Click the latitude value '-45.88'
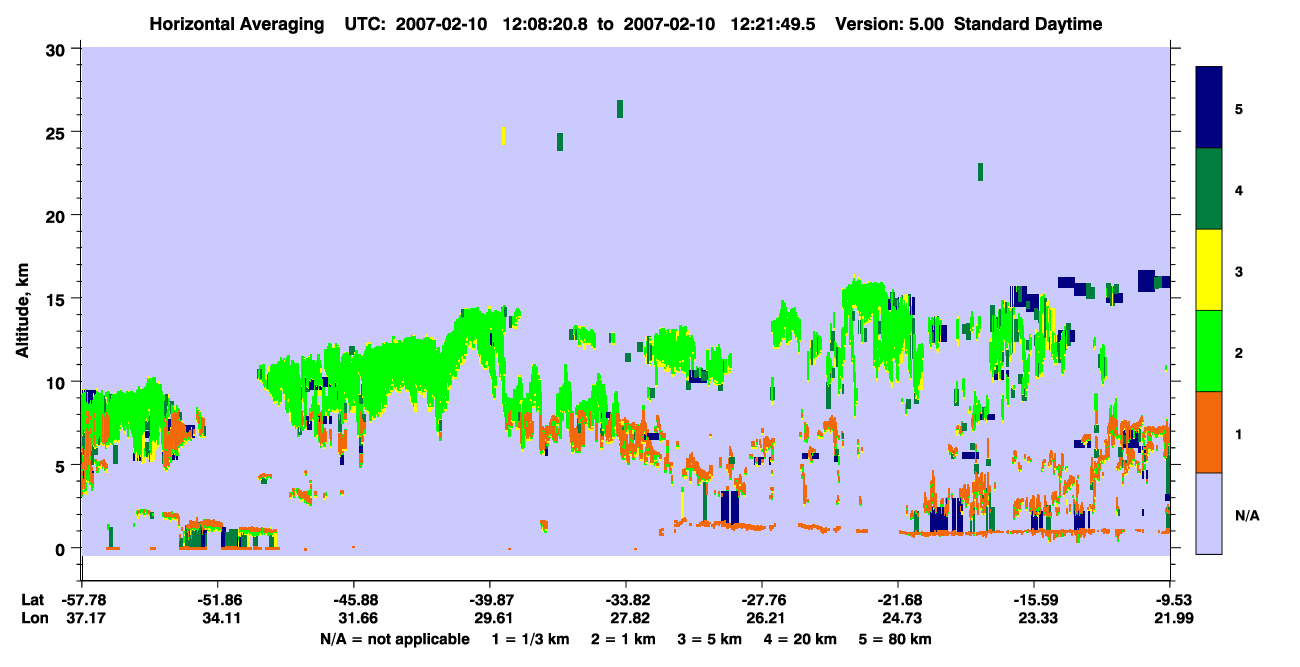The image size is (1300, 667). (x=354, y=600)
